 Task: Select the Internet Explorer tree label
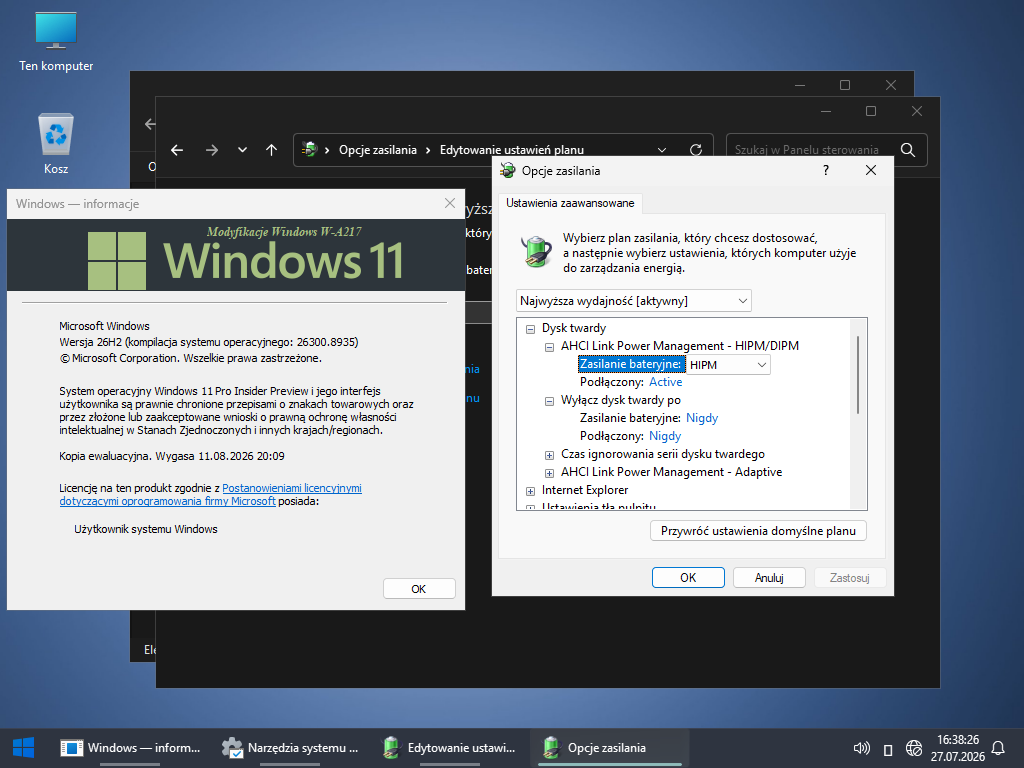coord(584,490)
